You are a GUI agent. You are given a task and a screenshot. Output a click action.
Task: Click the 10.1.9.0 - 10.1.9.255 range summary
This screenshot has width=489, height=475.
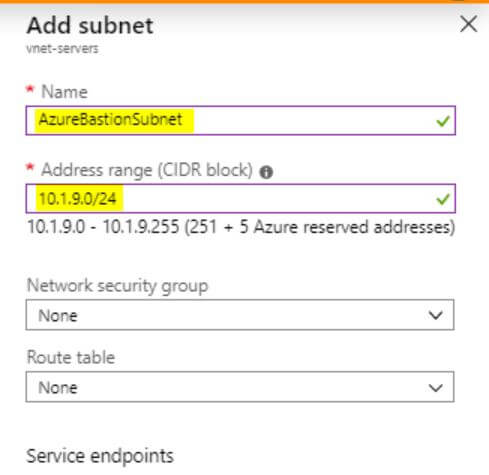pos(241,227)
